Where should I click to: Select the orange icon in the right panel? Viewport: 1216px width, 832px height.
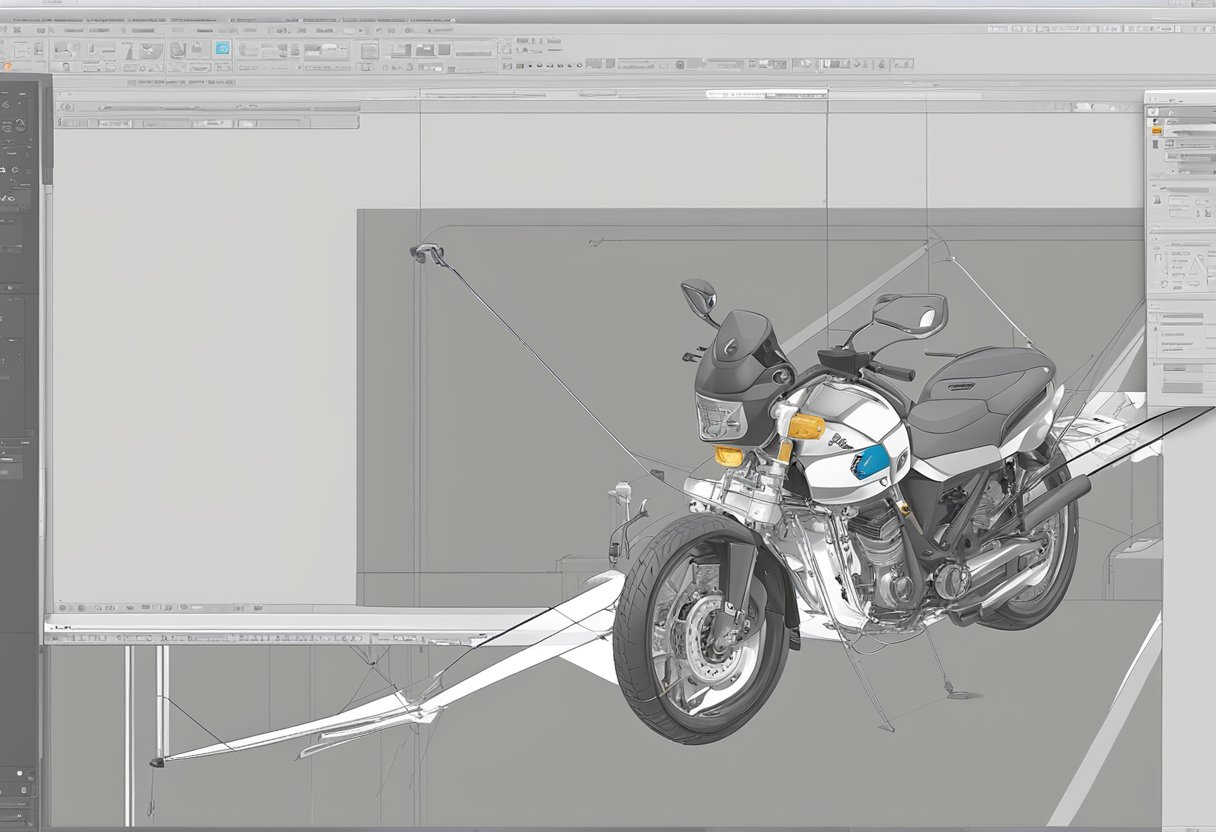click(1157, 130)
